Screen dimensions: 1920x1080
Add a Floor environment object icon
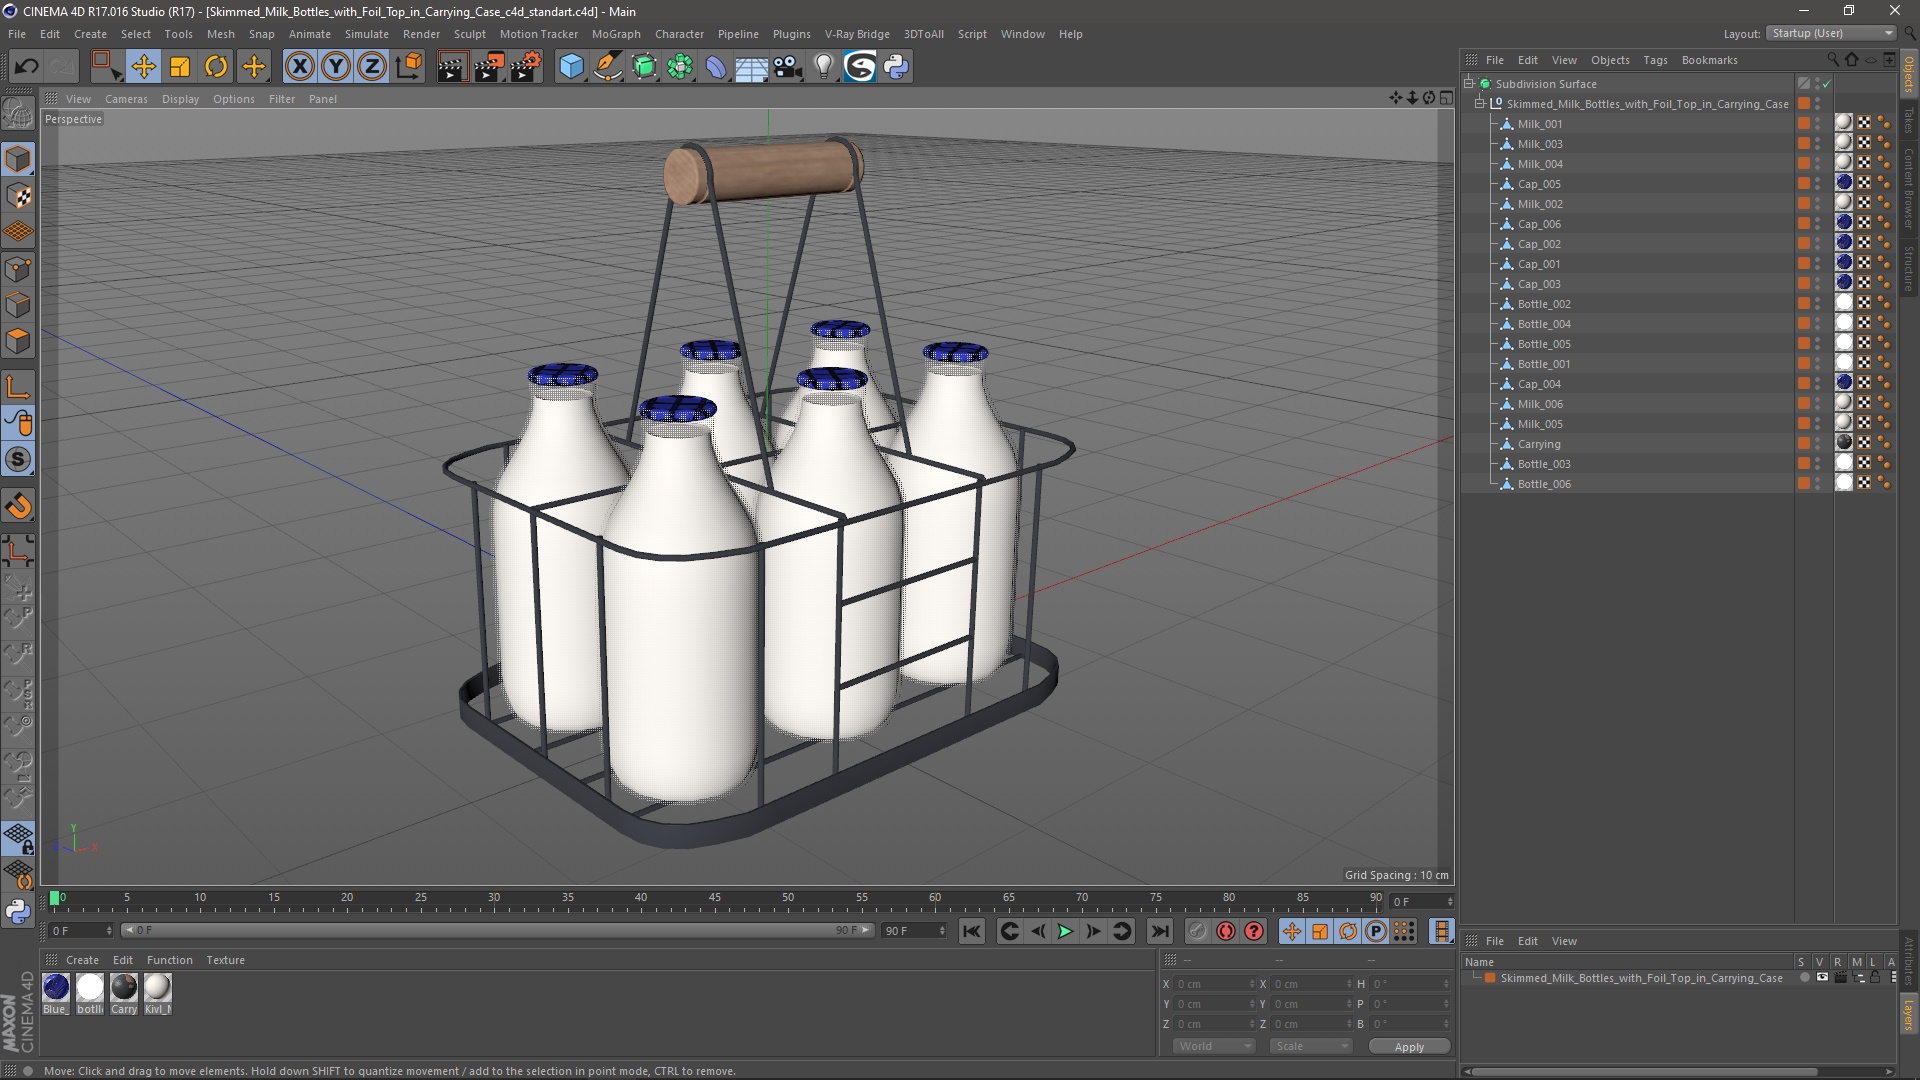tap(751, 67)
